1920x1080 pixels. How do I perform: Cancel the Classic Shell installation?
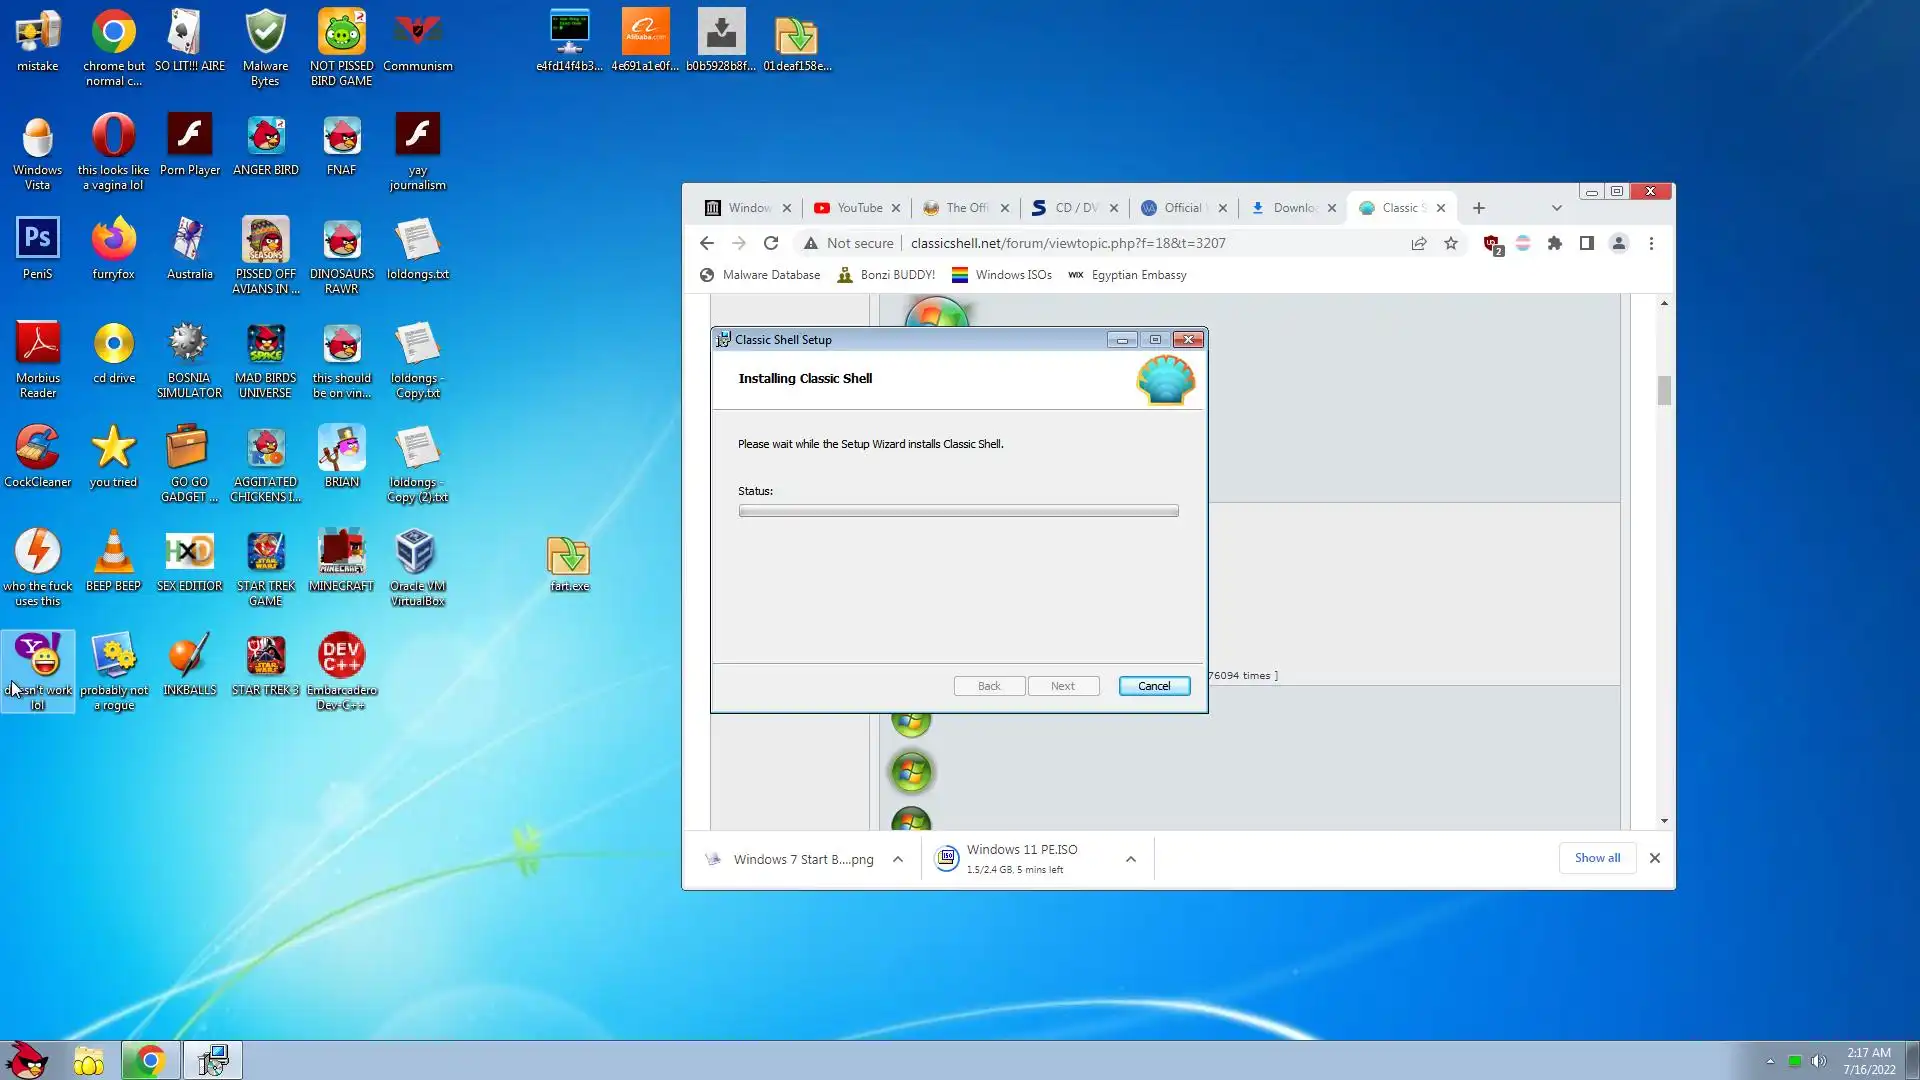click(x=1153, y=686)
